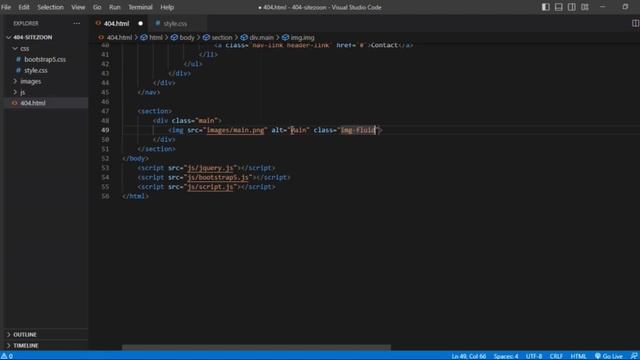Screen dimensions: 640x360
Task: Change language mode HTML
Action: point(578,356)
